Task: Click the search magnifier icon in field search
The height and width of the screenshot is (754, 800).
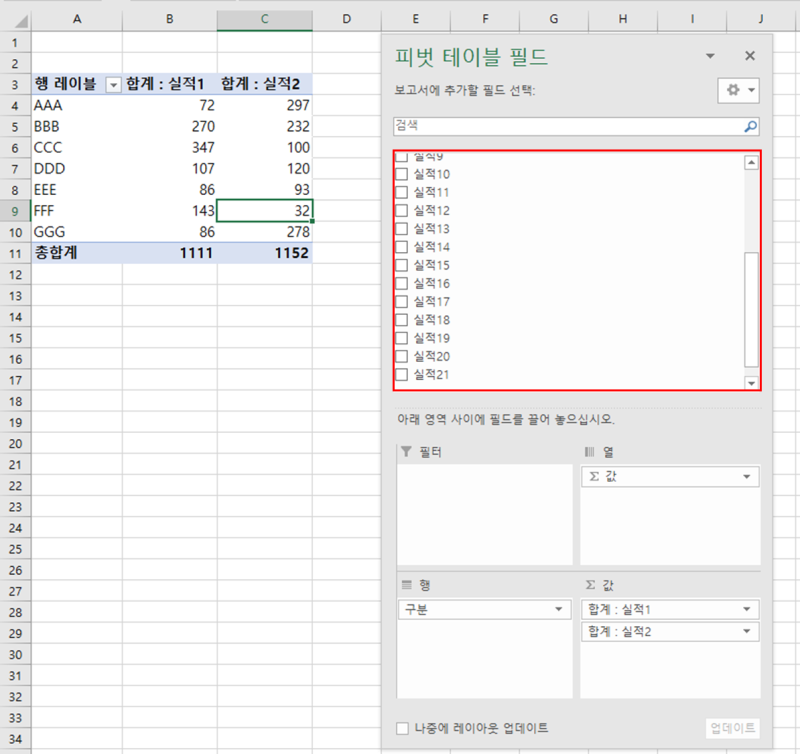Action: pyautogui.click(x=751, y=126)
